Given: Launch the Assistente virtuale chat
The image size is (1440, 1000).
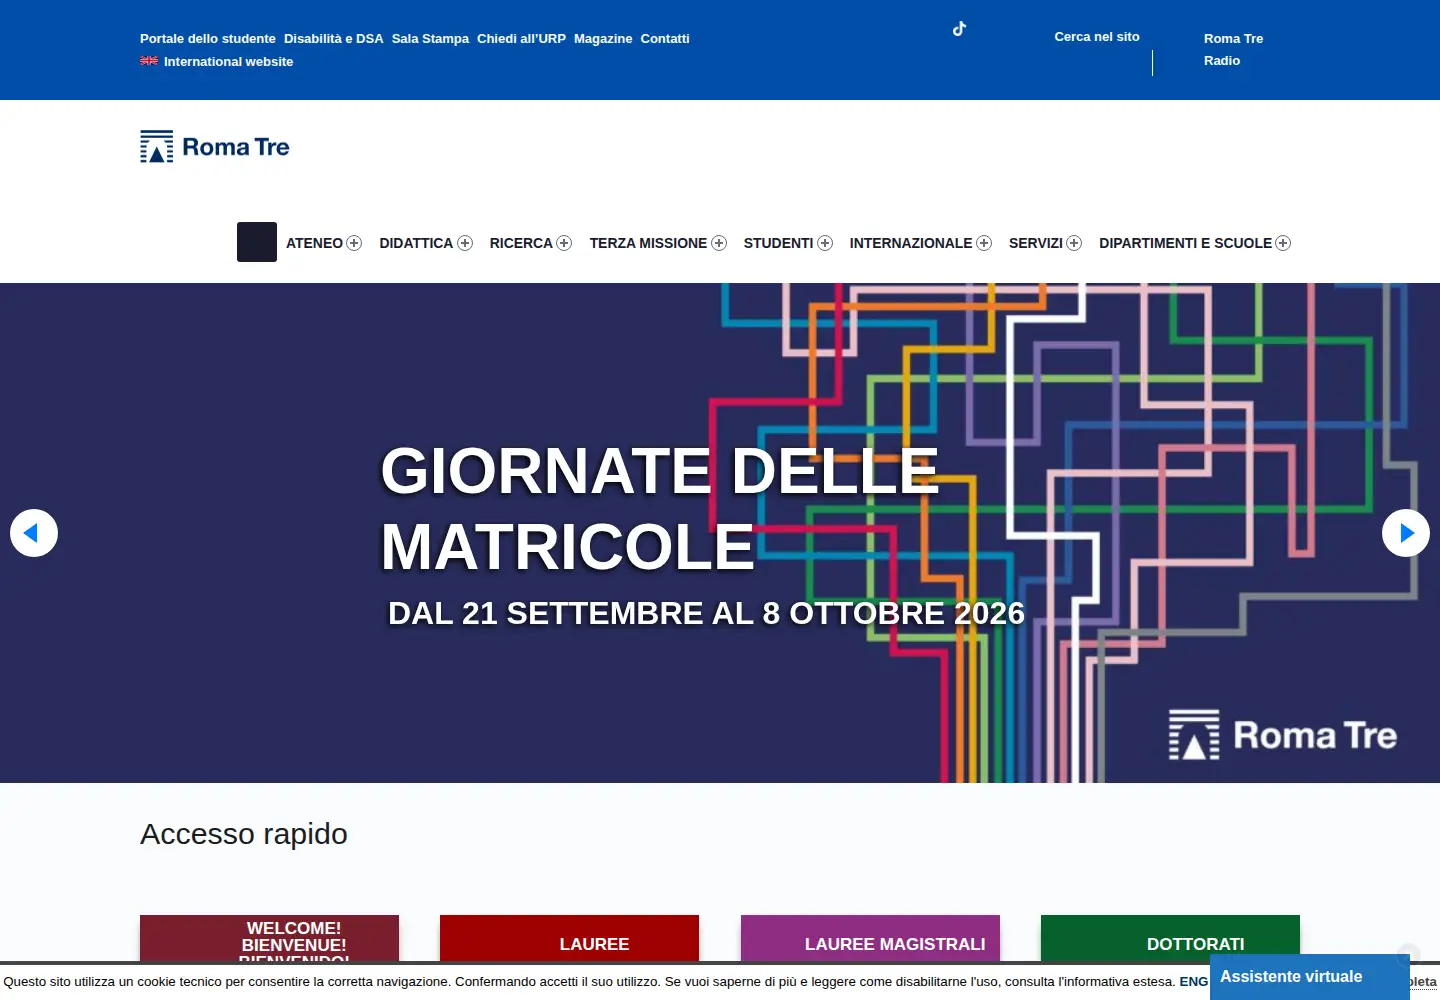Looking at the screenshot, I should pos(1309,977).
